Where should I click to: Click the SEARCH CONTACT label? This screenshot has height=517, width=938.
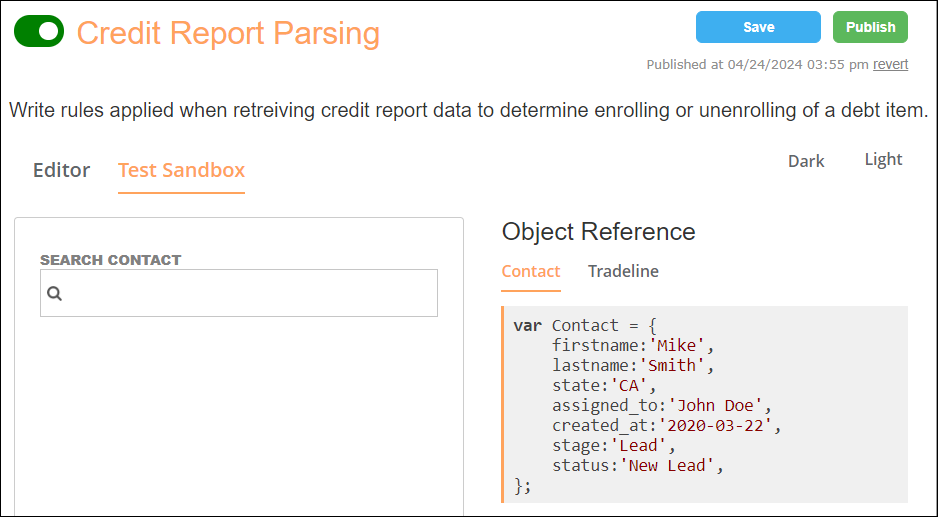[x=111, y=260]
